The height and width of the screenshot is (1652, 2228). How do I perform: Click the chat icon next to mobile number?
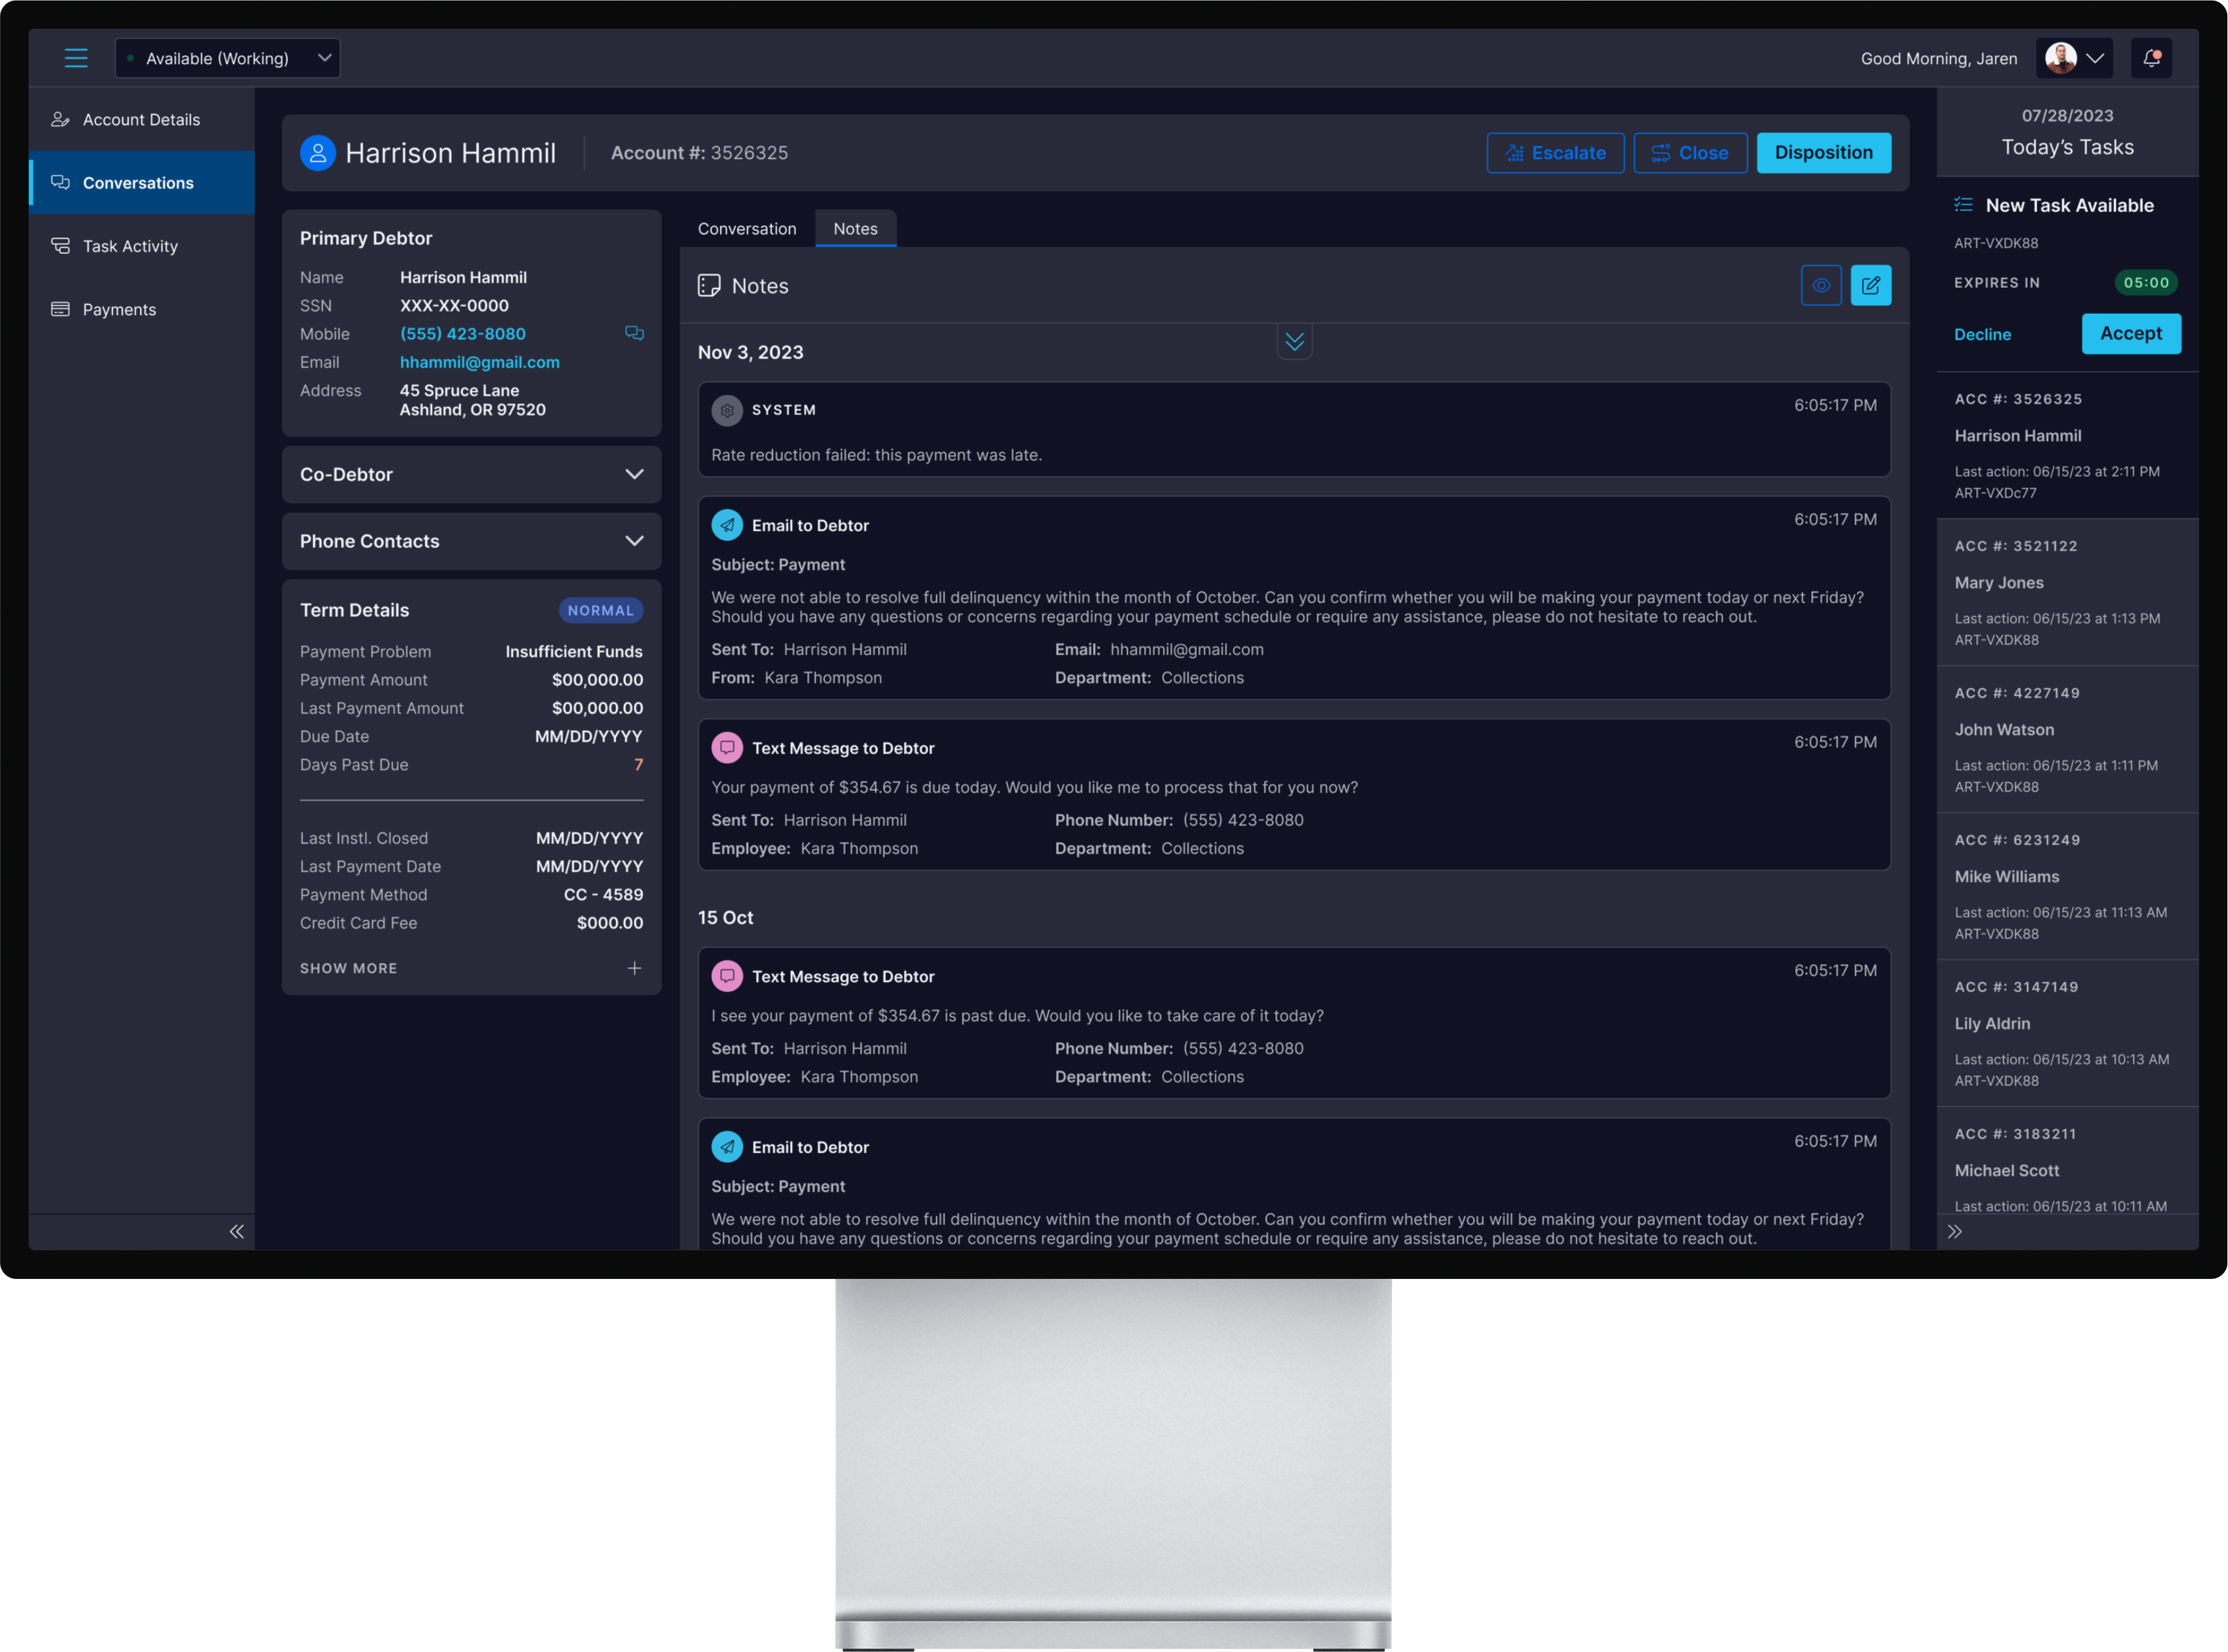[x=634, y=334]
